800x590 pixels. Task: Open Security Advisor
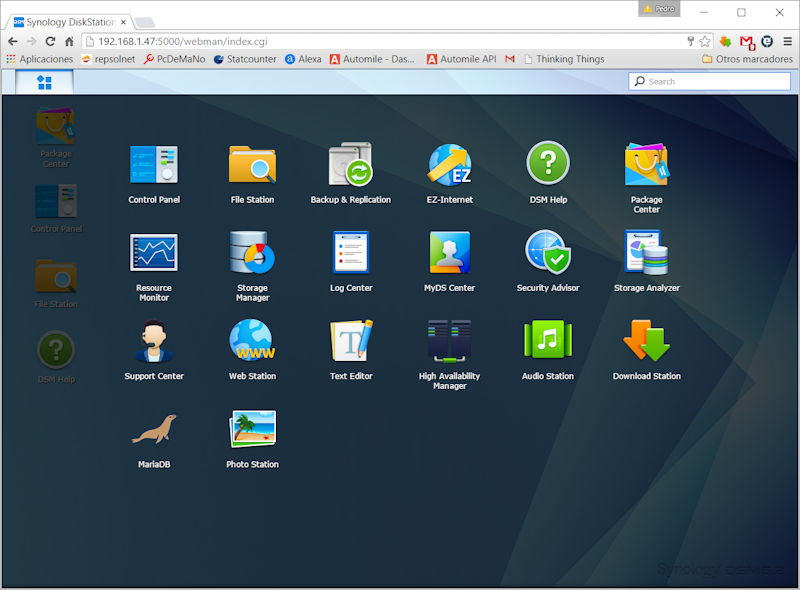pyautogui.click(x=548, y=262)
